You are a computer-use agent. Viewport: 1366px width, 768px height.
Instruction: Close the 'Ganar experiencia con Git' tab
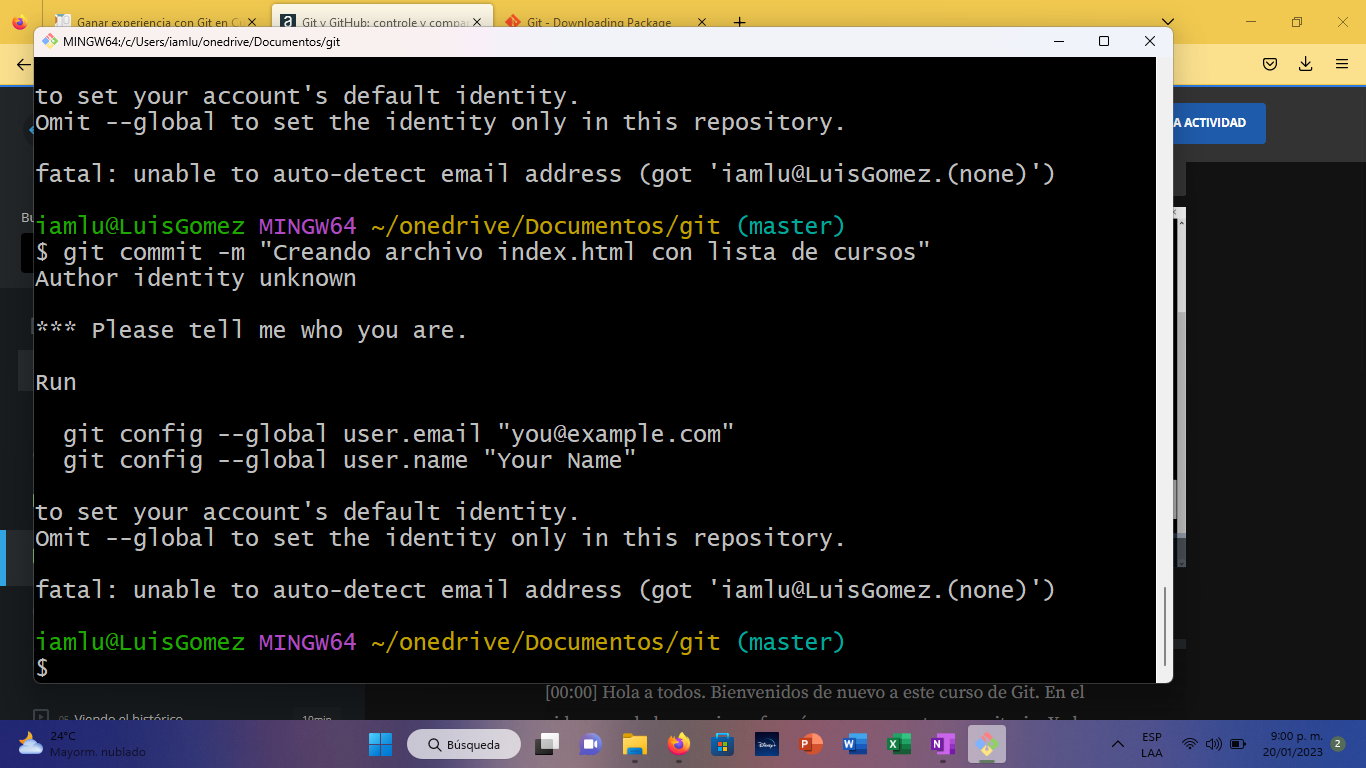(254, 22)
